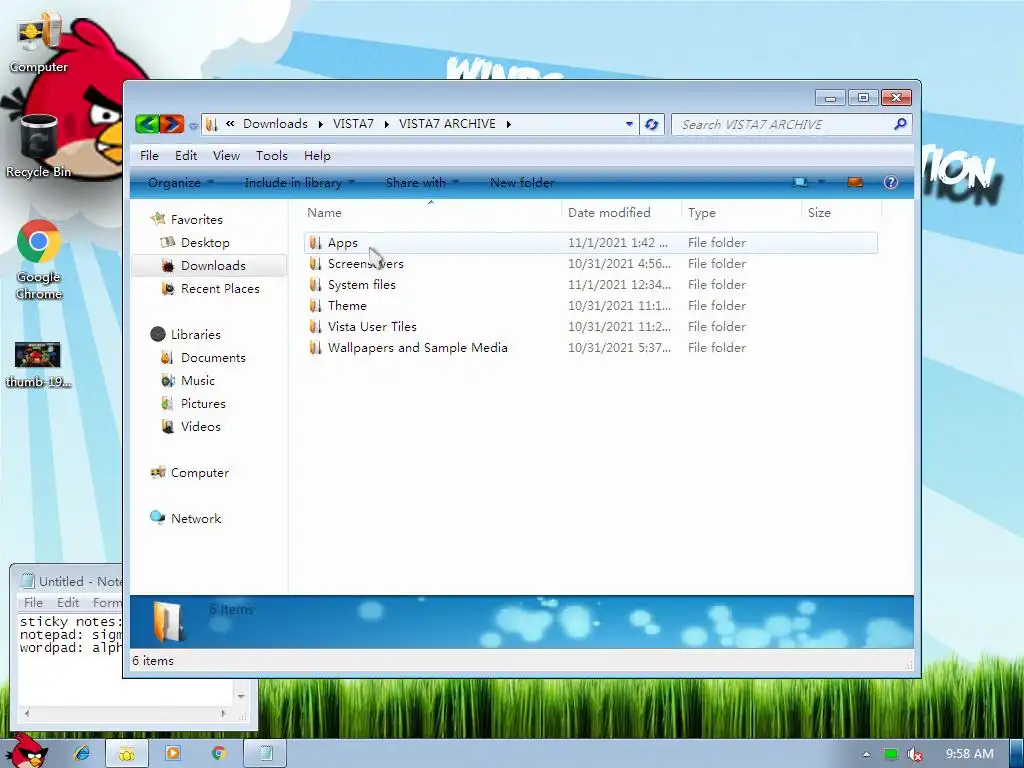Select the Google Chrome desktop shortcut
1024x768 pixels.
click(39, 260)
